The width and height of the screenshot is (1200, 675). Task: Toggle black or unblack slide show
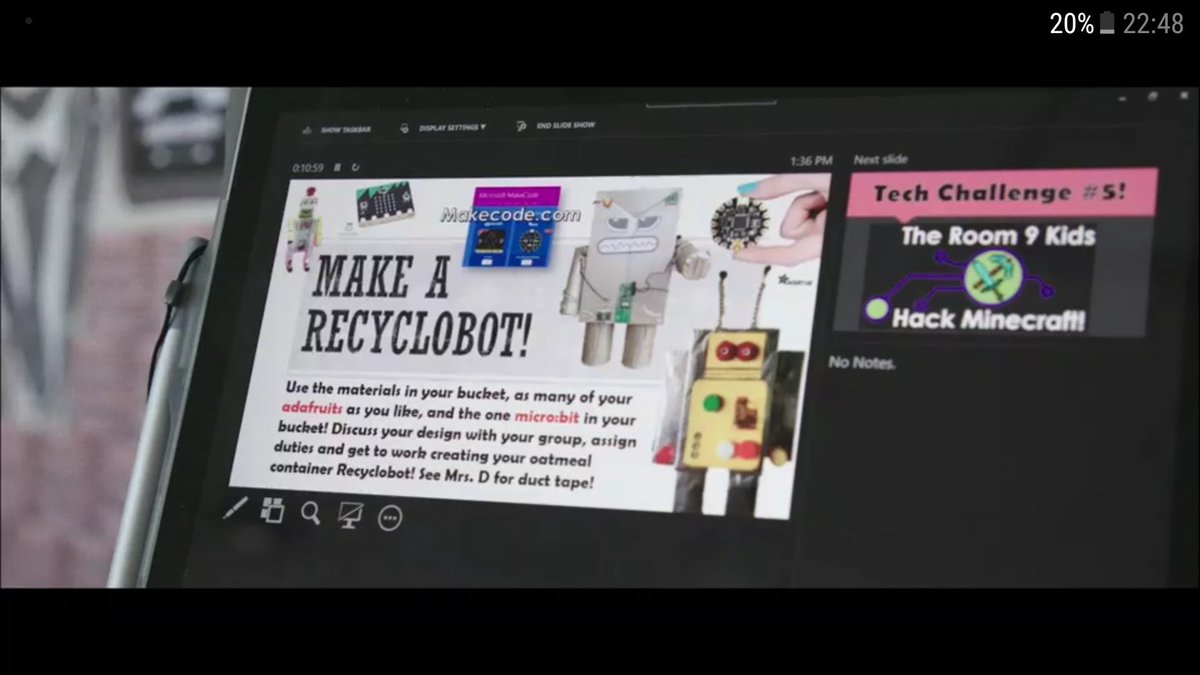(x=350, y=516)
